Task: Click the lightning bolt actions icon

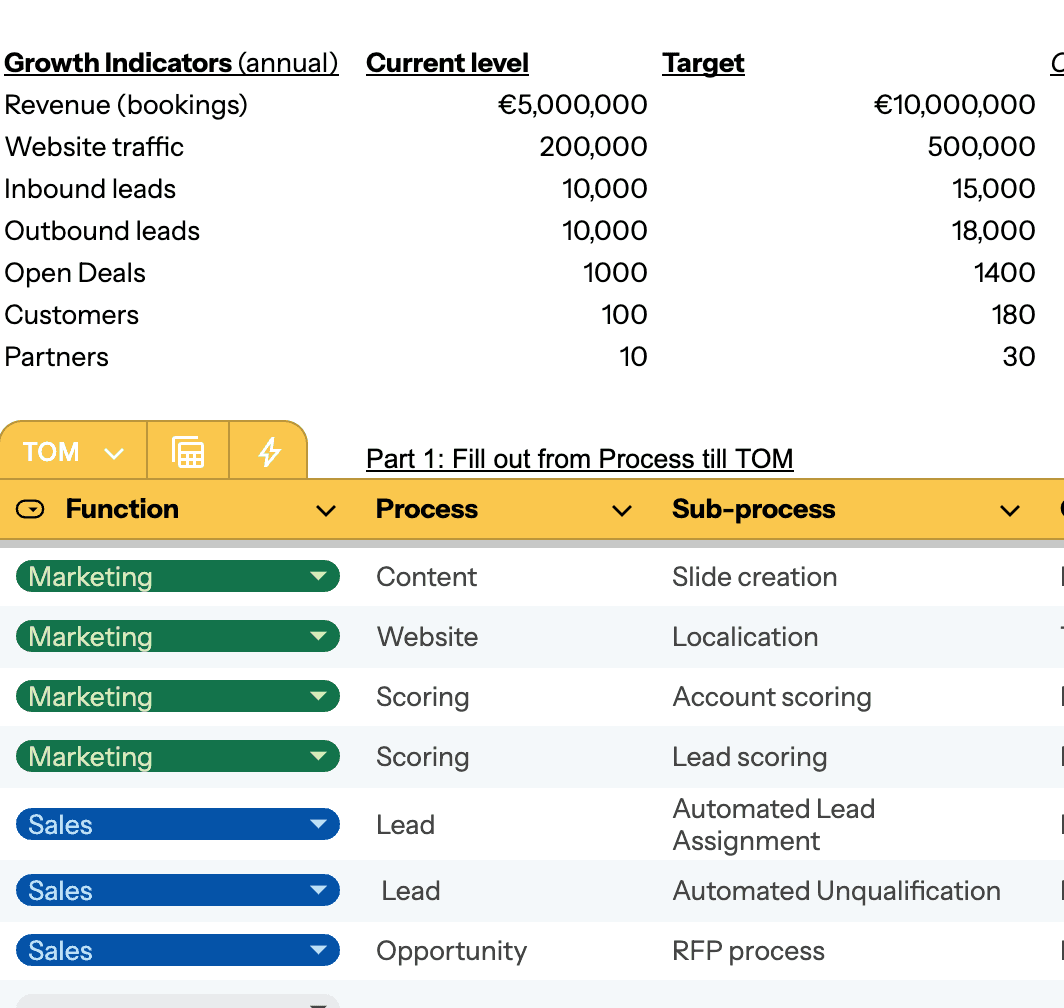Action: (269, 452)
